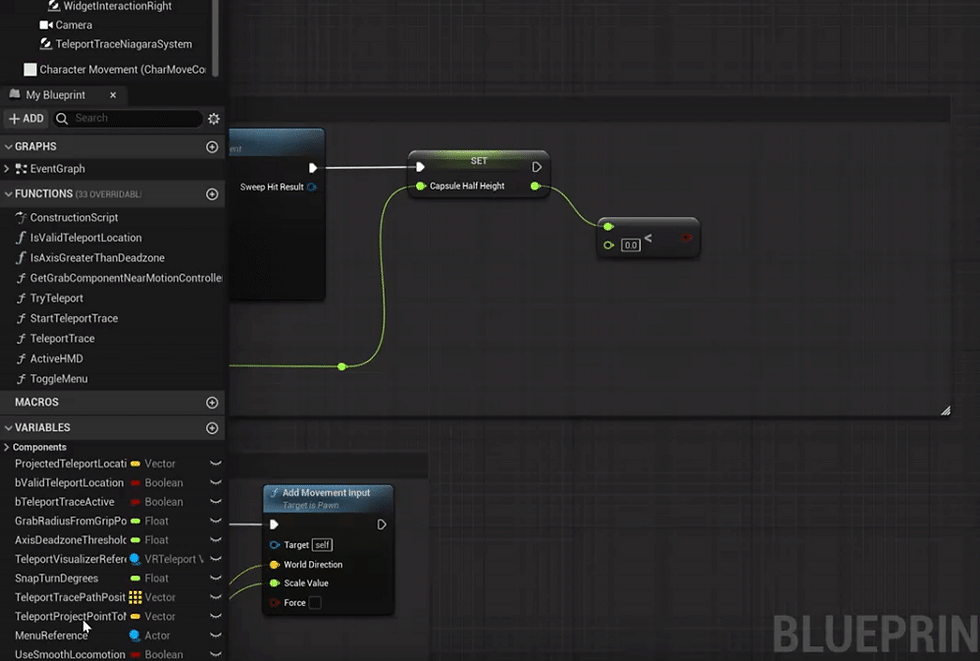The height and width of the screenshot is (661, 980).
Task: Select the My Blueprint tab
Action: [x=56, y=95]
